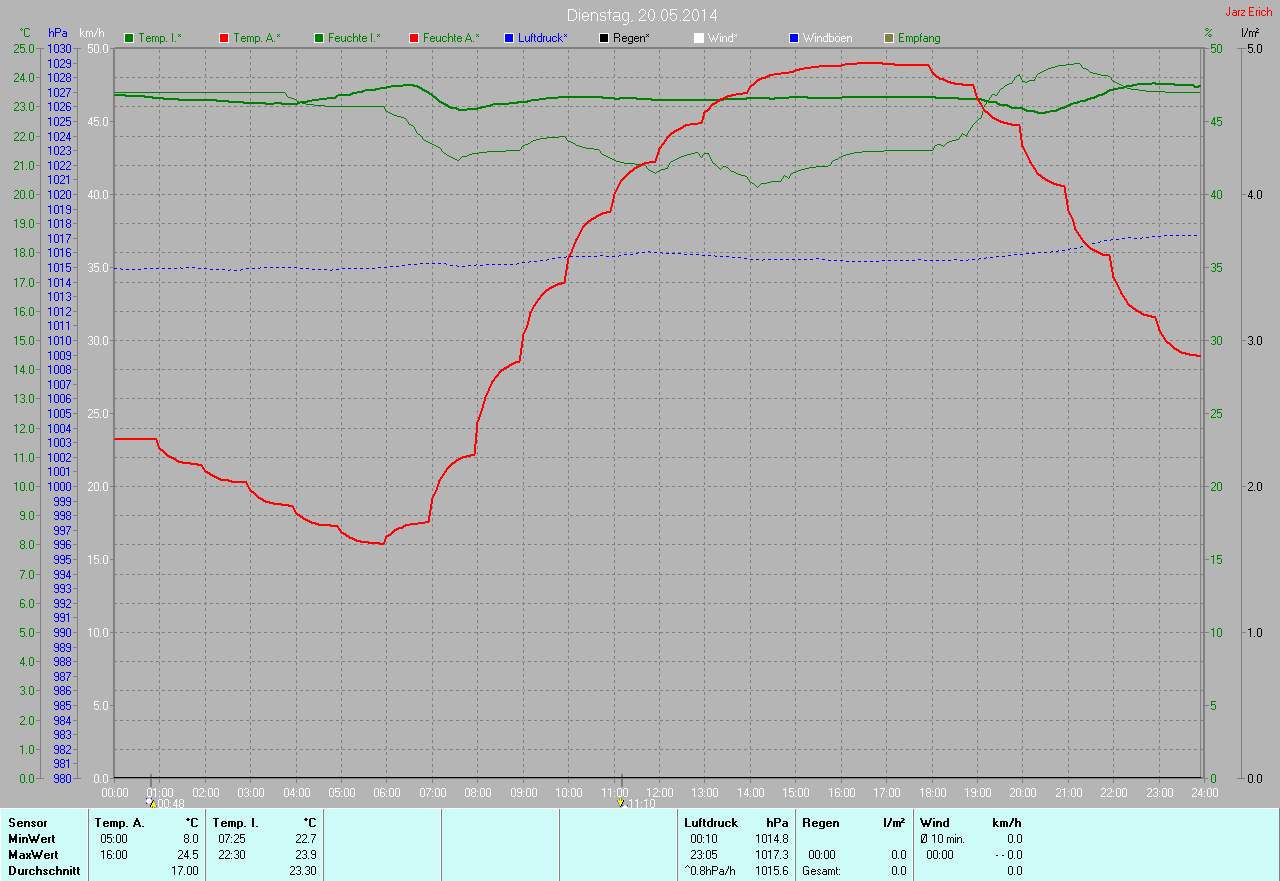Select the black swatch next to Regen*
The image size is (1280, 881).
point(604,38)
